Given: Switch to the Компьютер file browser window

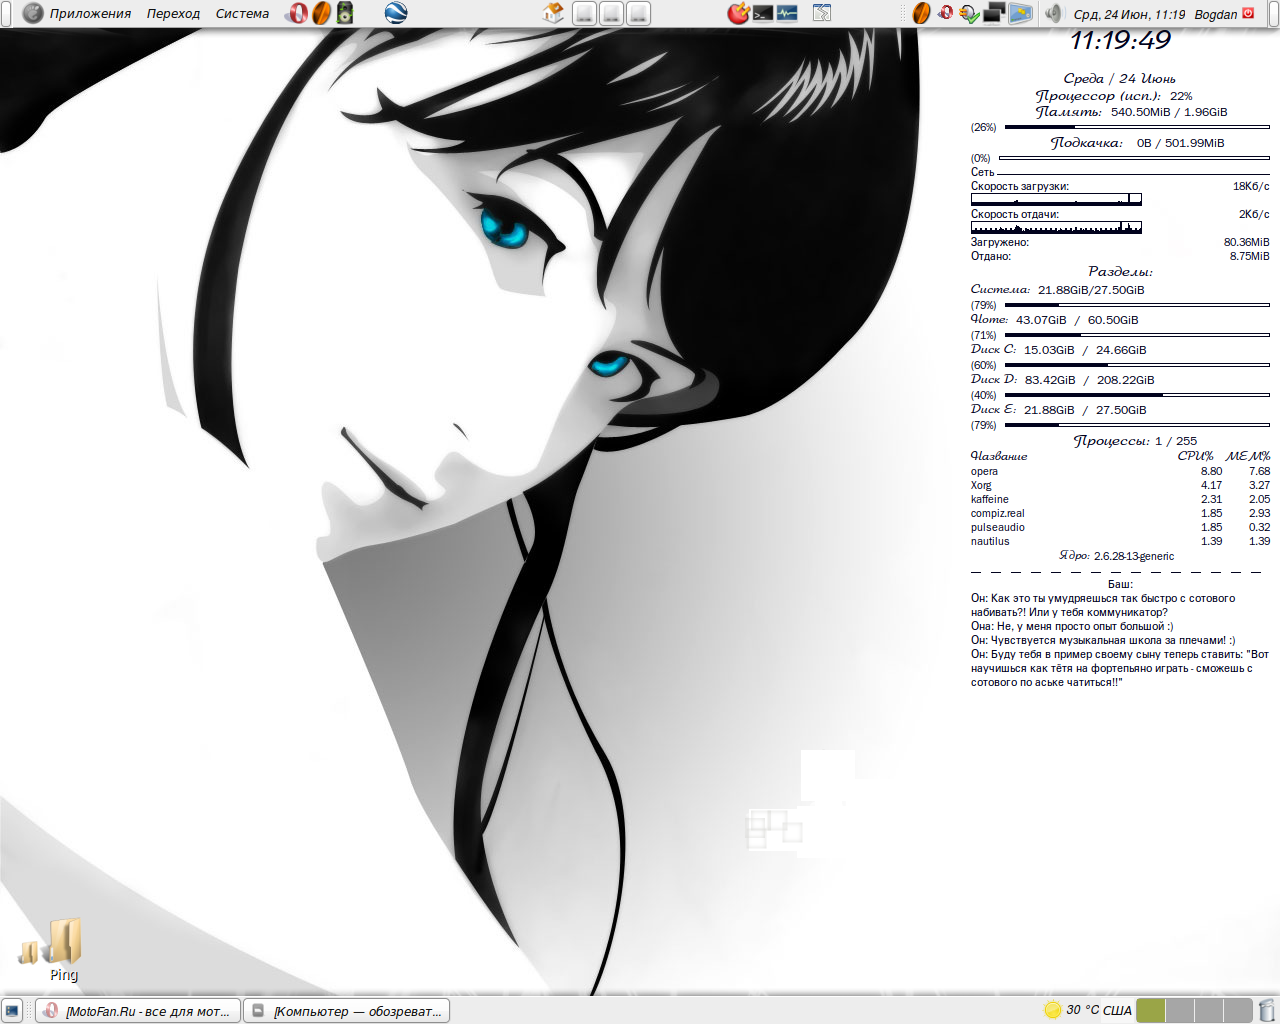Looking at the screenshot, I should click(347, 1011).
